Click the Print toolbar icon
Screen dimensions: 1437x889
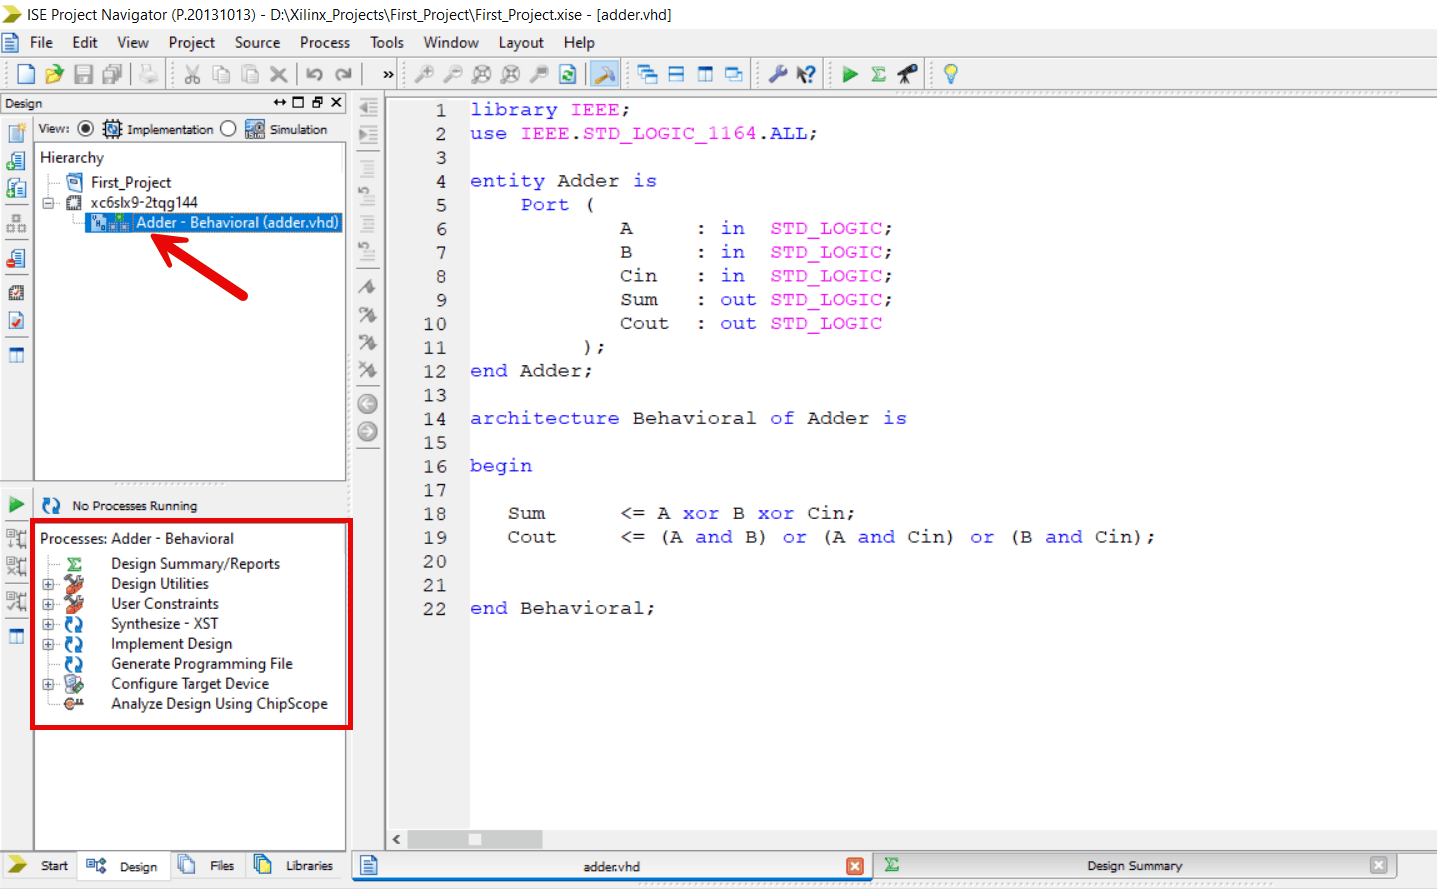pos(148,73)
